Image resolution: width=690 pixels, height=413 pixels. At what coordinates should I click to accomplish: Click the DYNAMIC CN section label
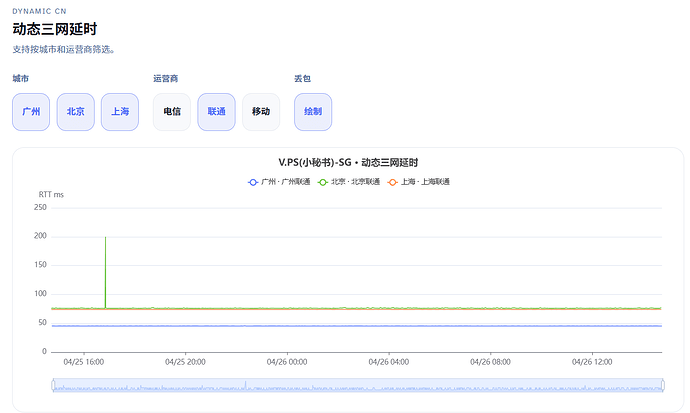[39, 11]
